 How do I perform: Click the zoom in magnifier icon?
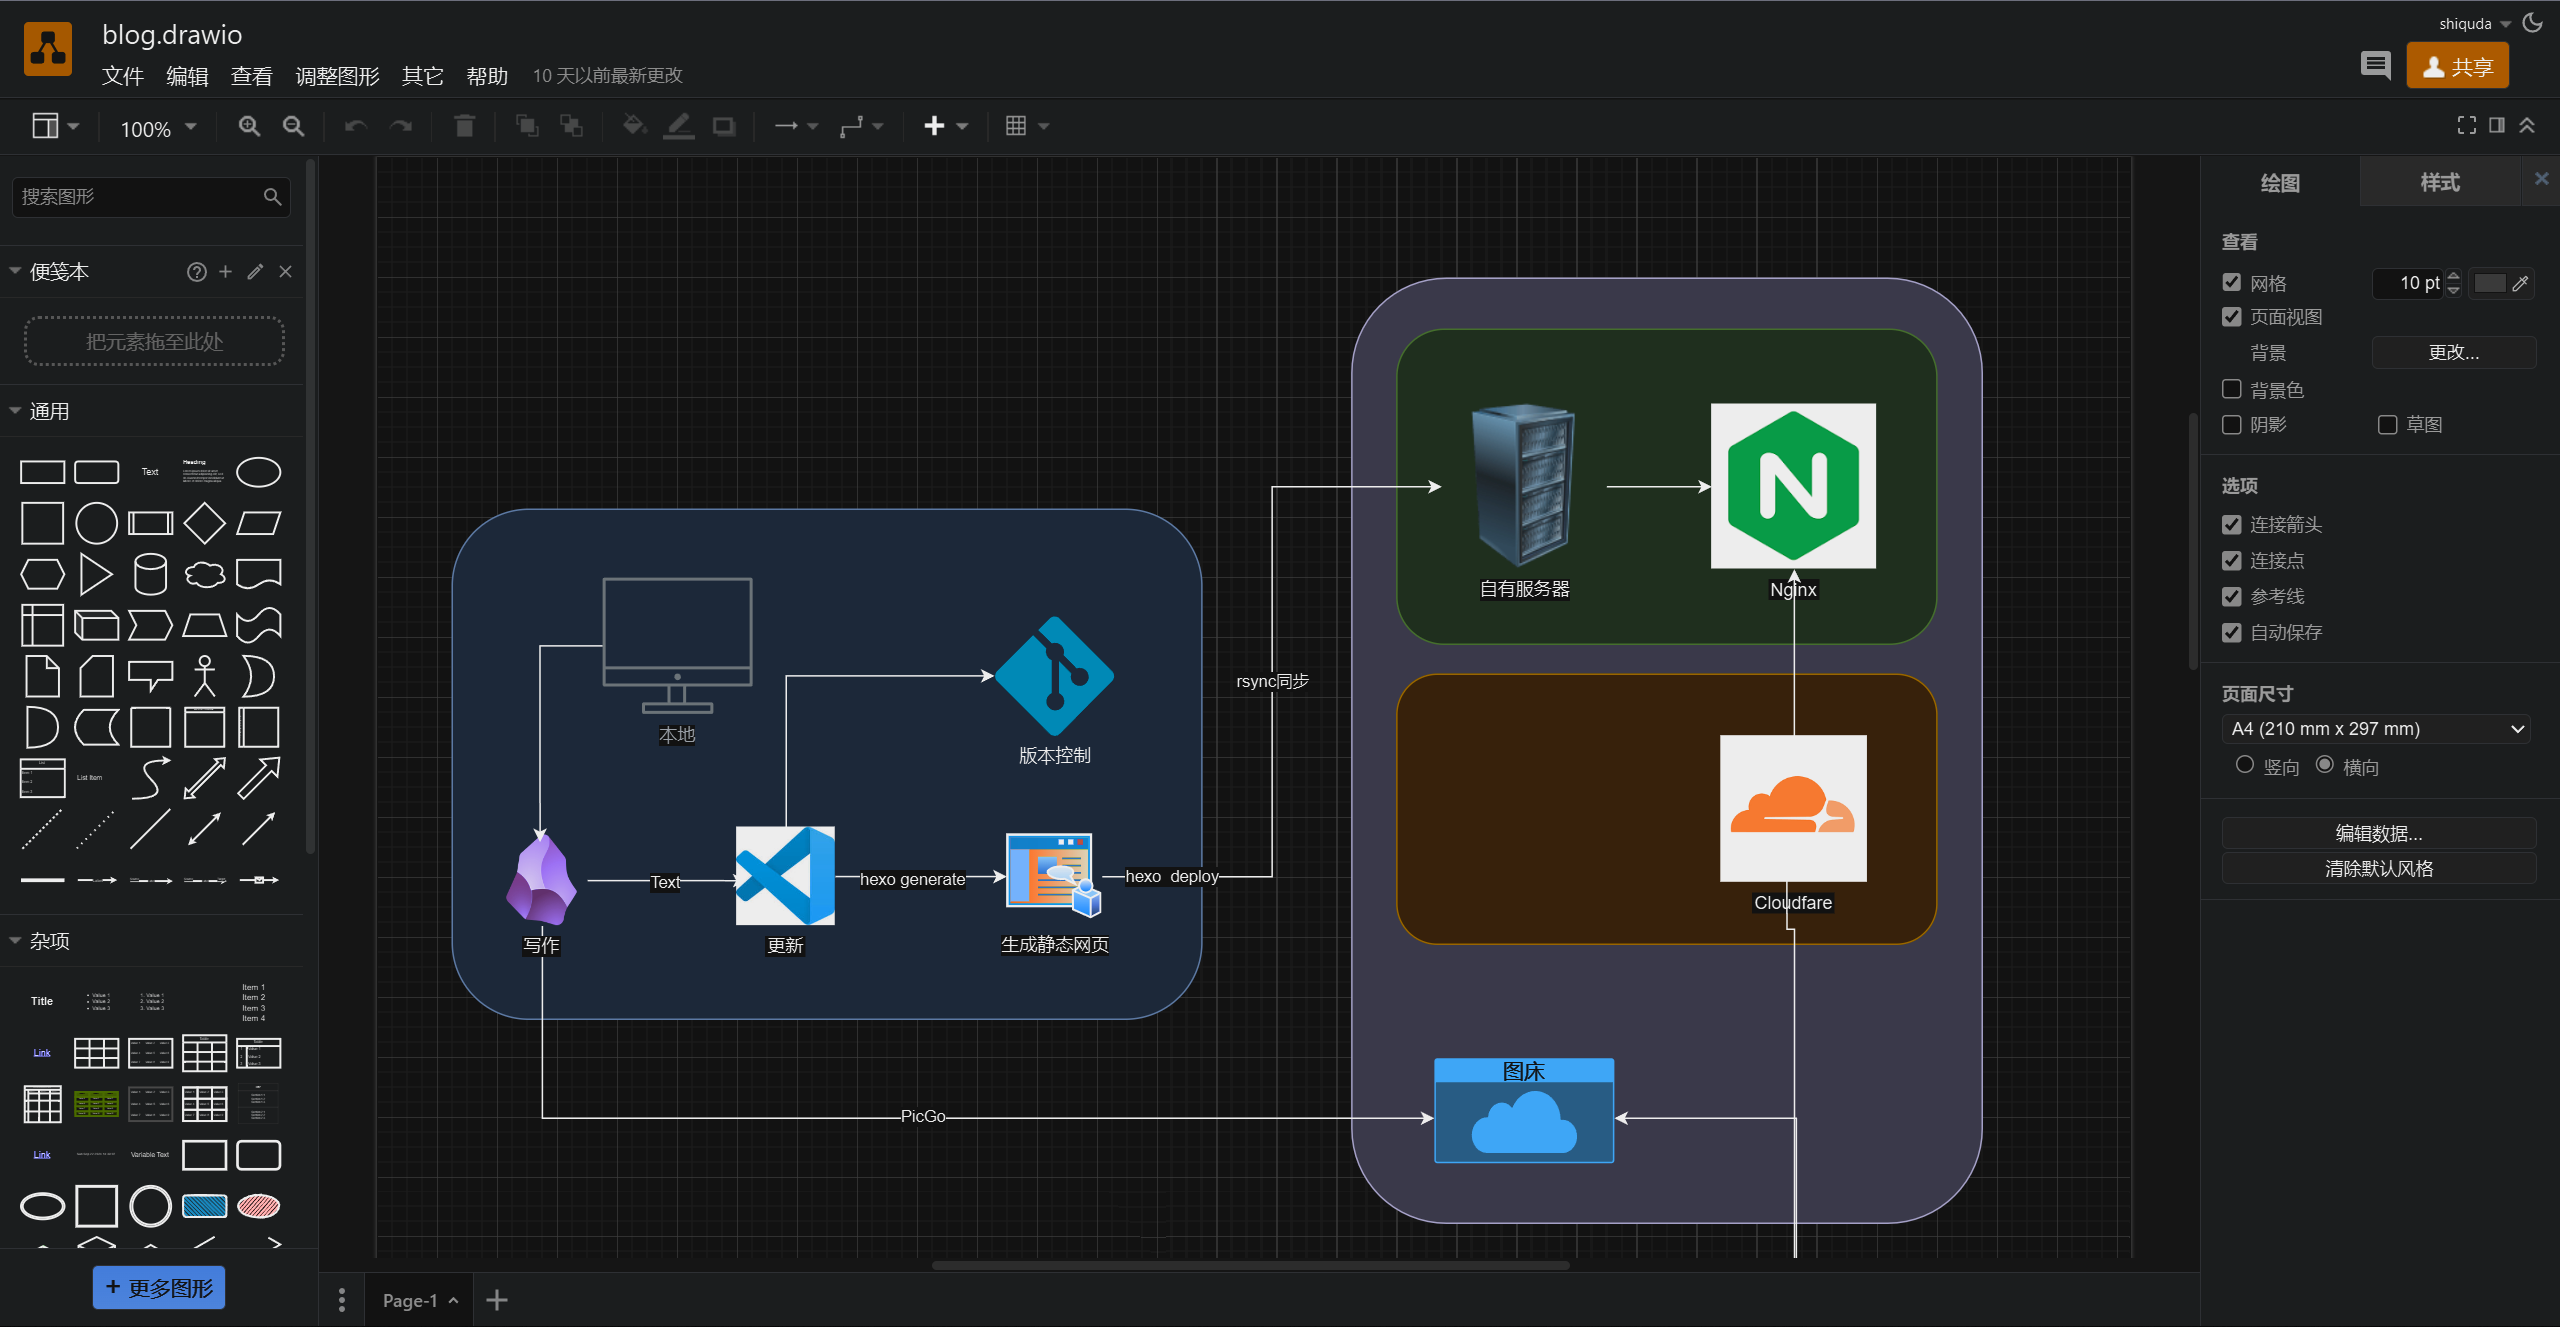tap(249, 126)
